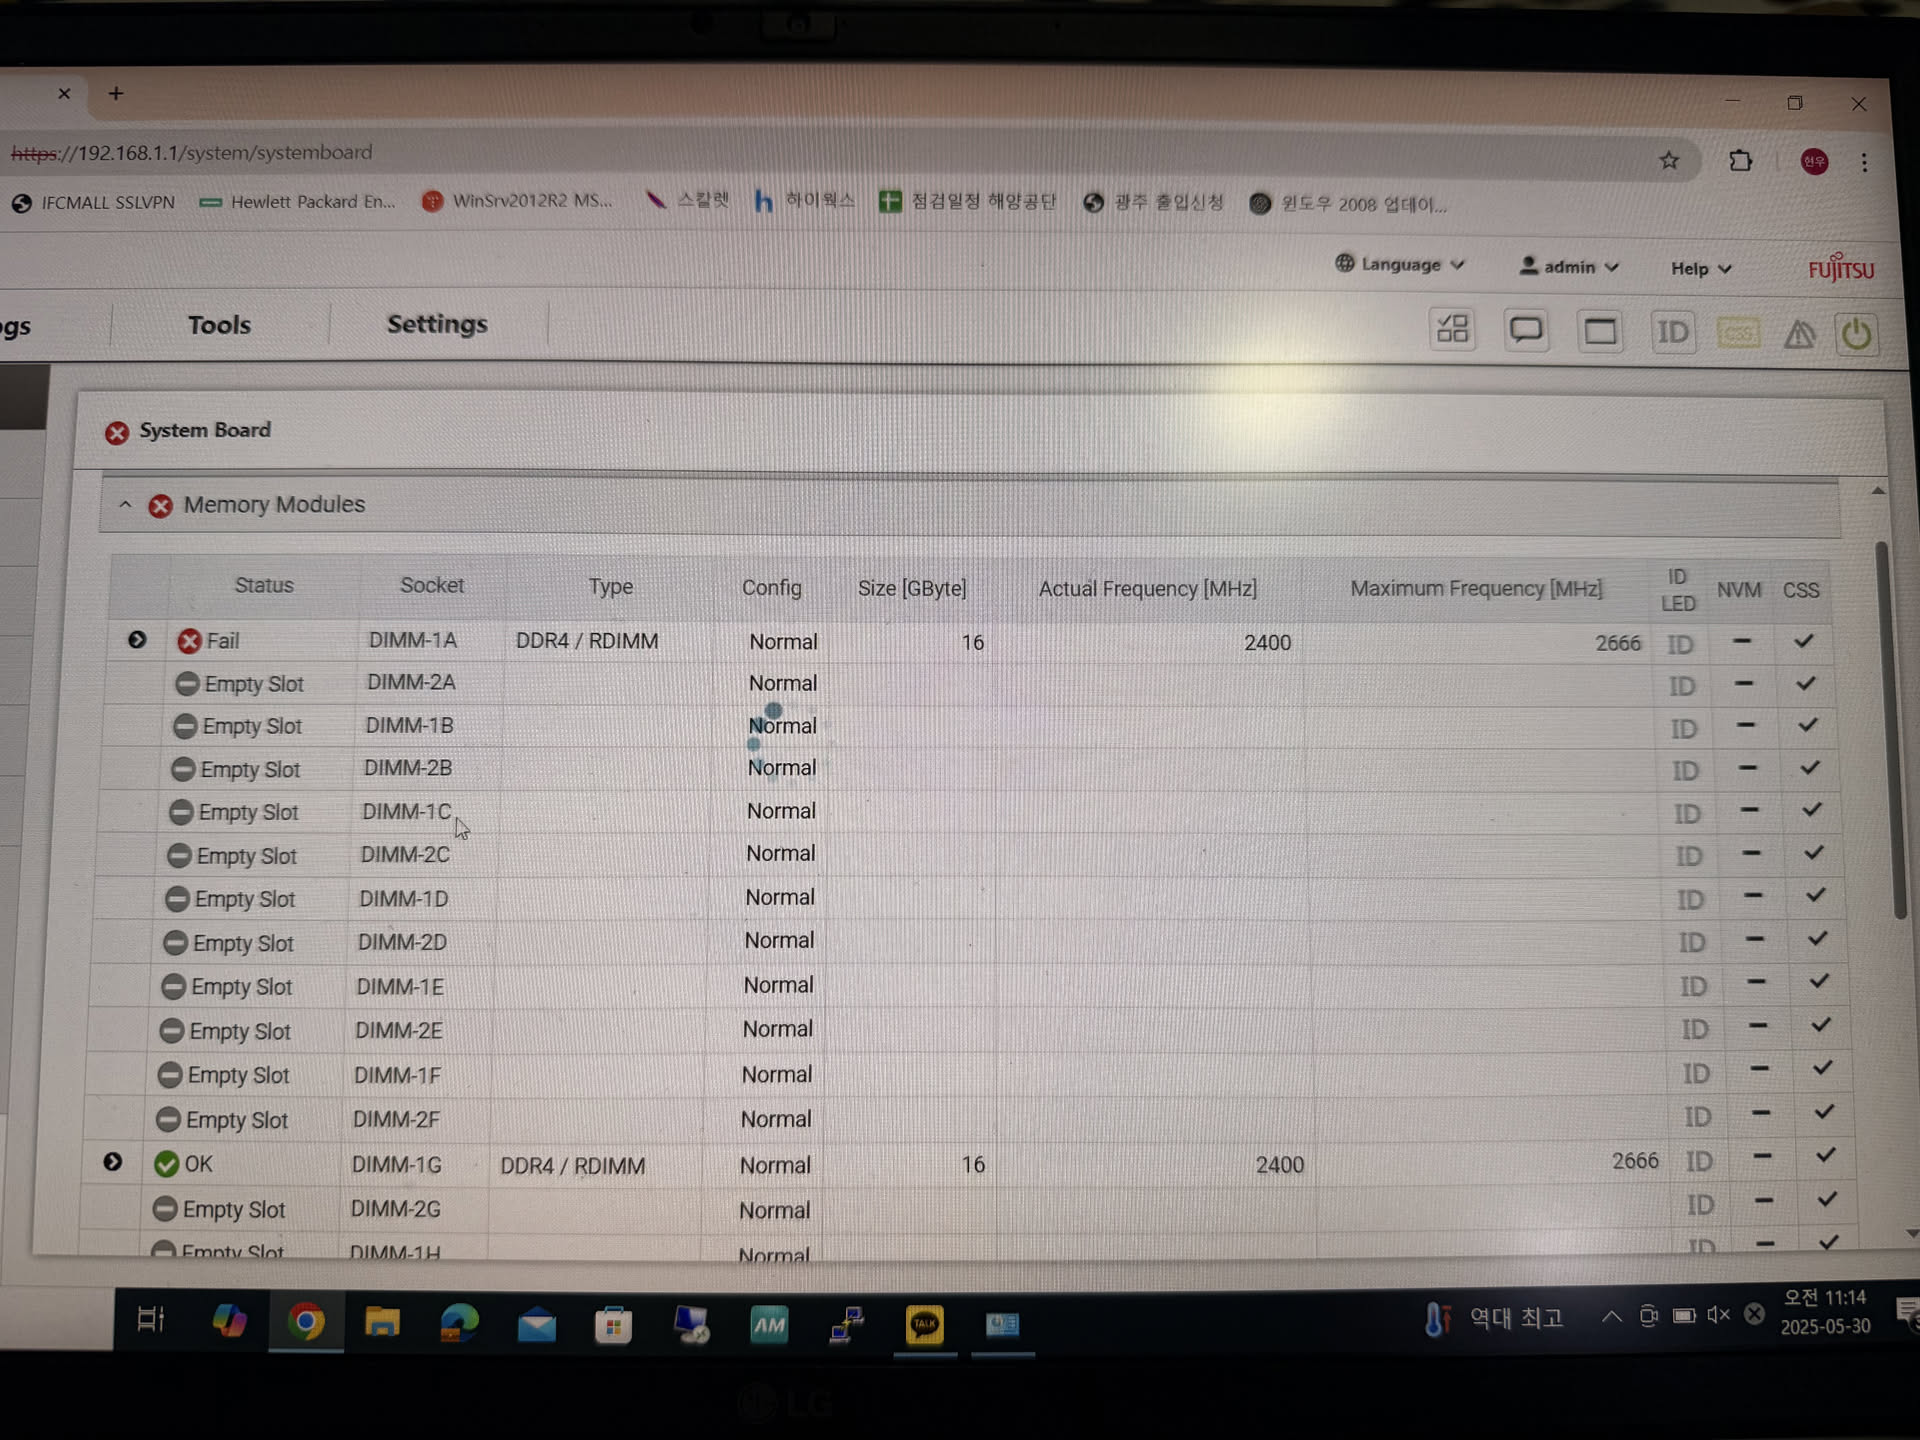Bookmark page with the star icon

point(1669,160)
